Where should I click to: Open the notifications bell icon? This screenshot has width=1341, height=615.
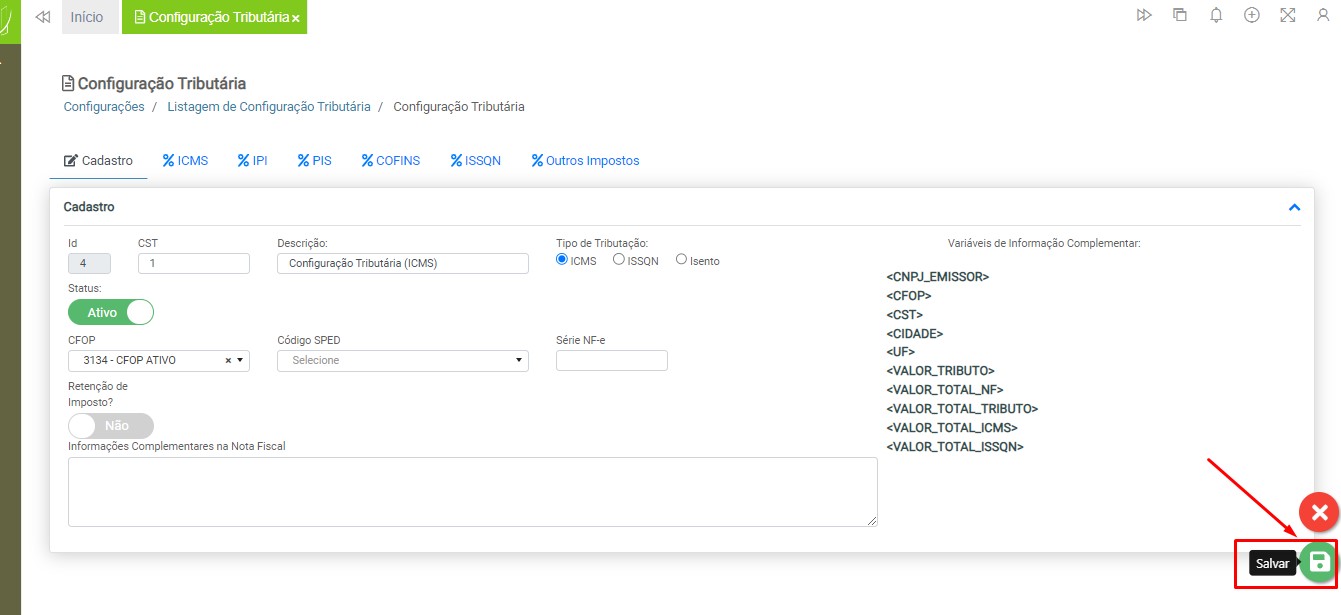coord(1216,15)
